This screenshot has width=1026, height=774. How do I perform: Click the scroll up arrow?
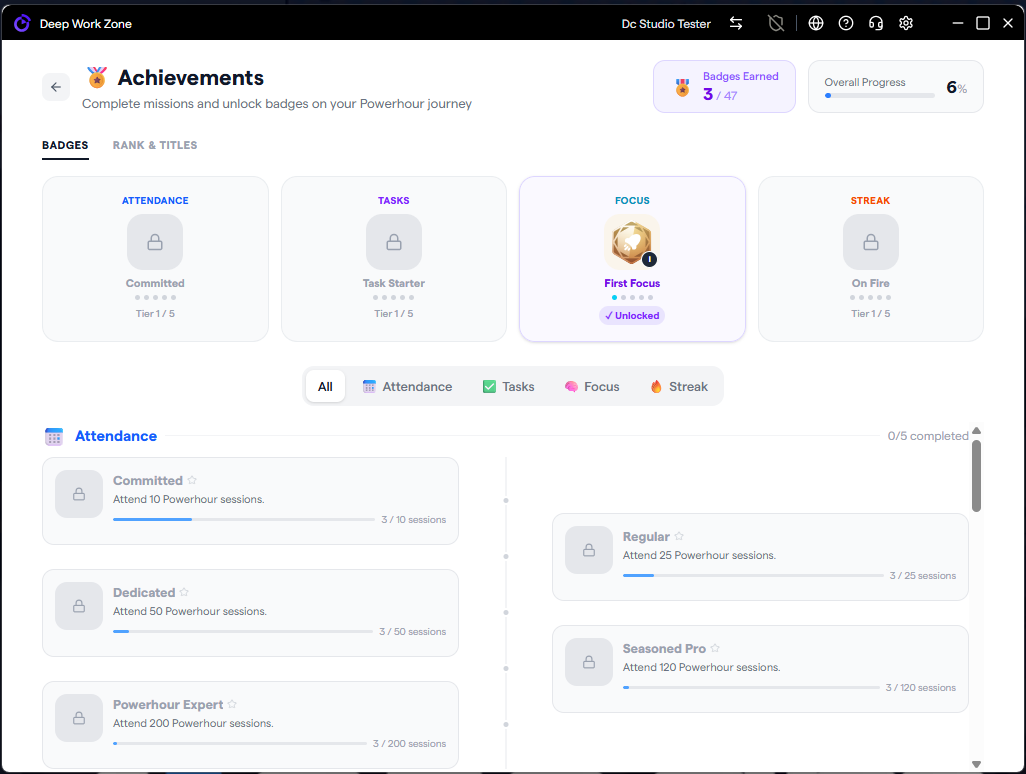(x=976, y=431)
